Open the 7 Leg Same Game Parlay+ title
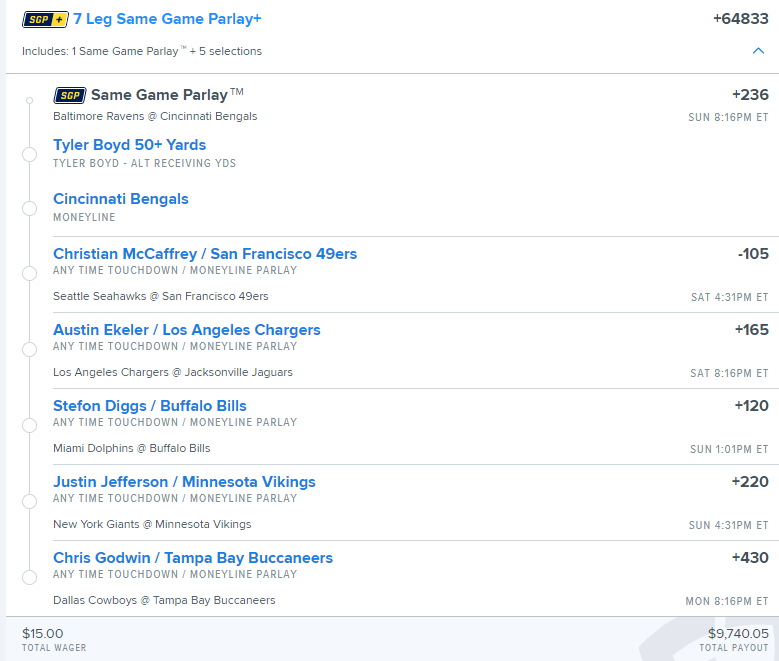The image size is (779, 661). (x=167, y=19)
